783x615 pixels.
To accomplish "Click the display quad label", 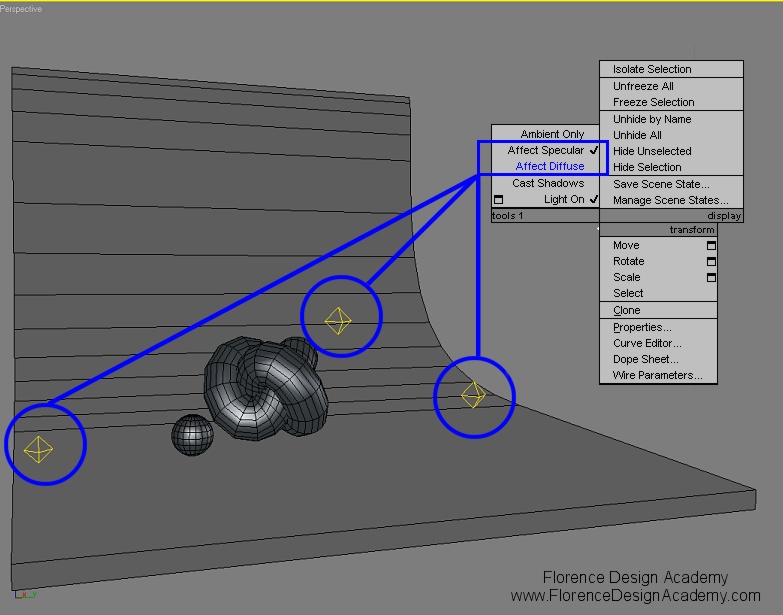I will point(724,216).
